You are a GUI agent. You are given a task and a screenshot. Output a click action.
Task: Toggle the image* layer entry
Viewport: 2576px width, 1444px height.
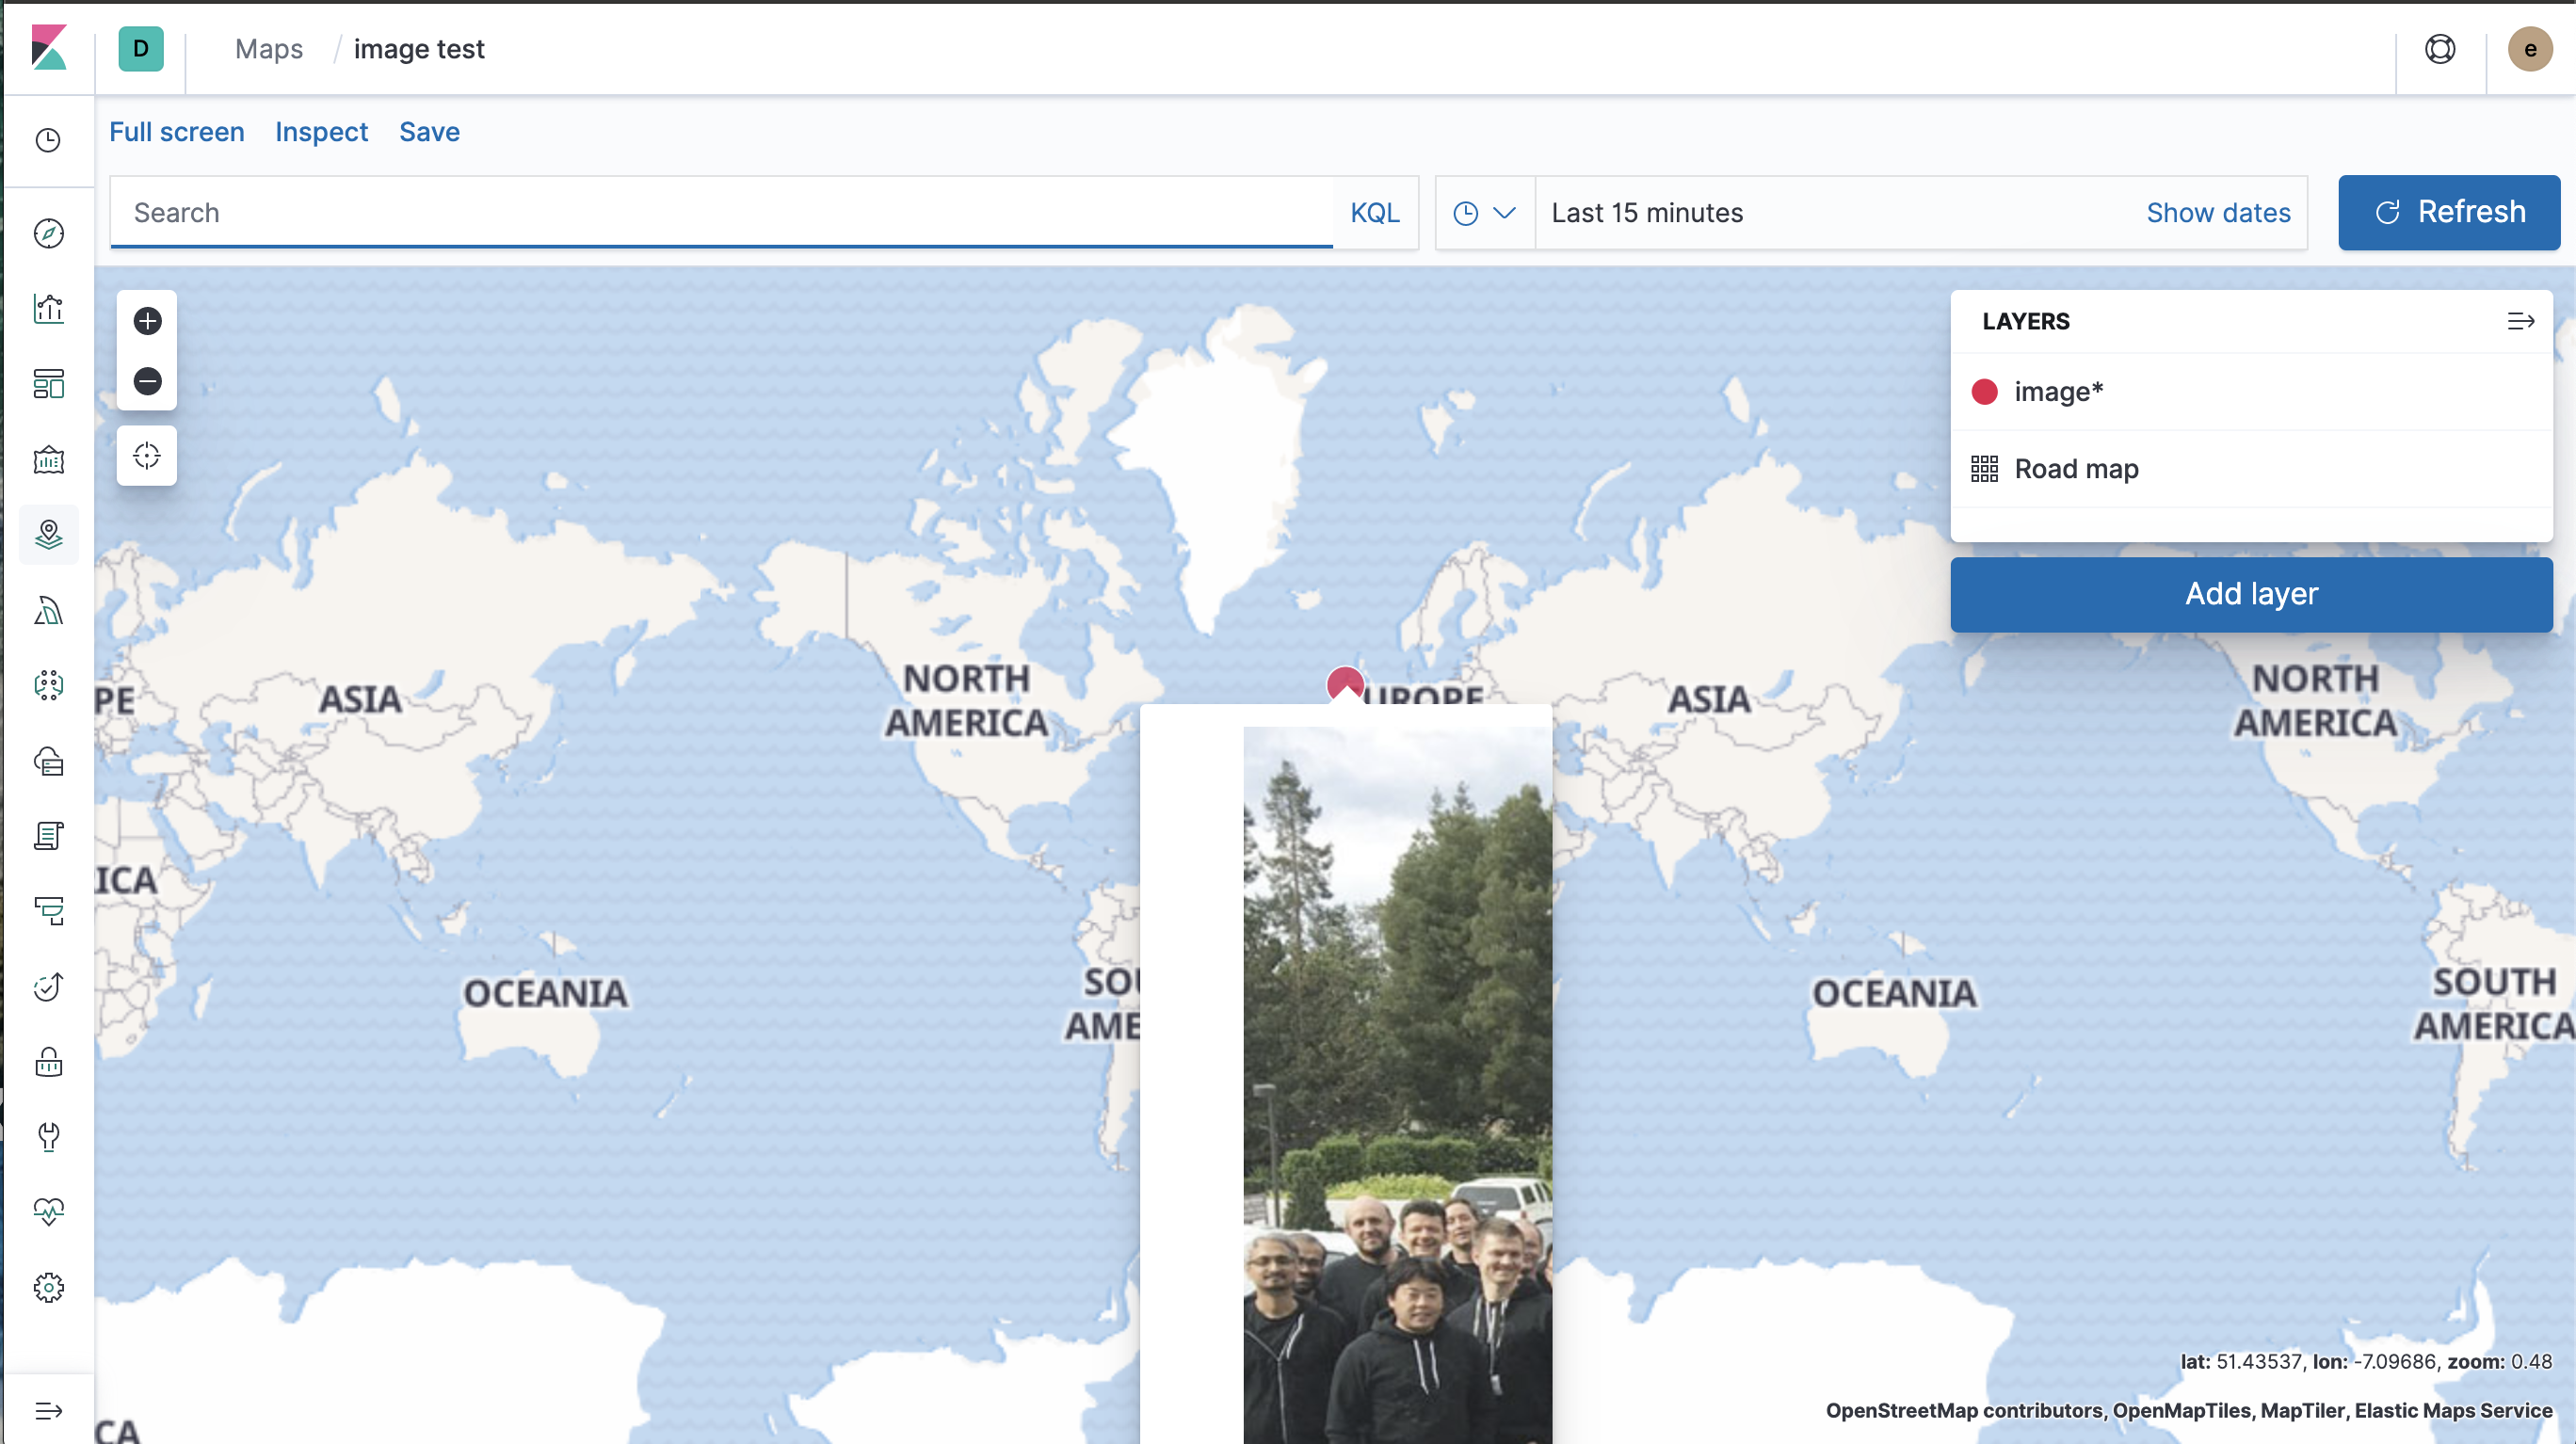point(2058,392)
